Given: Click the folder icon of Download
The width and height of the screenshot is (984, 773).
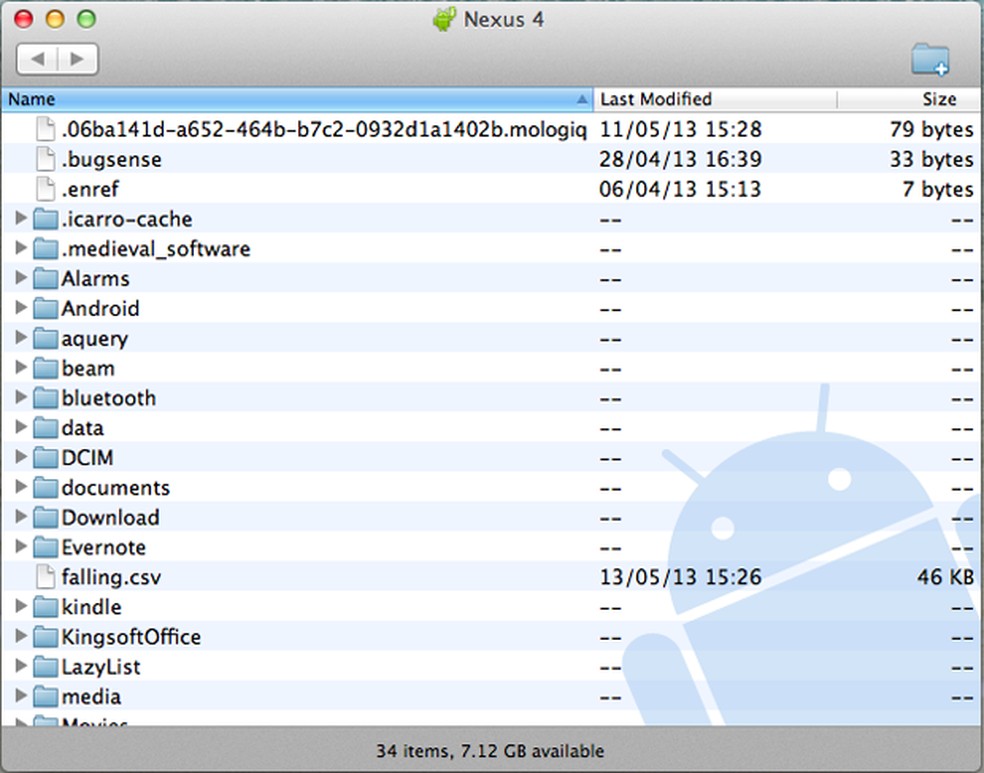Looking at the screenshot, I should (45, 517).
